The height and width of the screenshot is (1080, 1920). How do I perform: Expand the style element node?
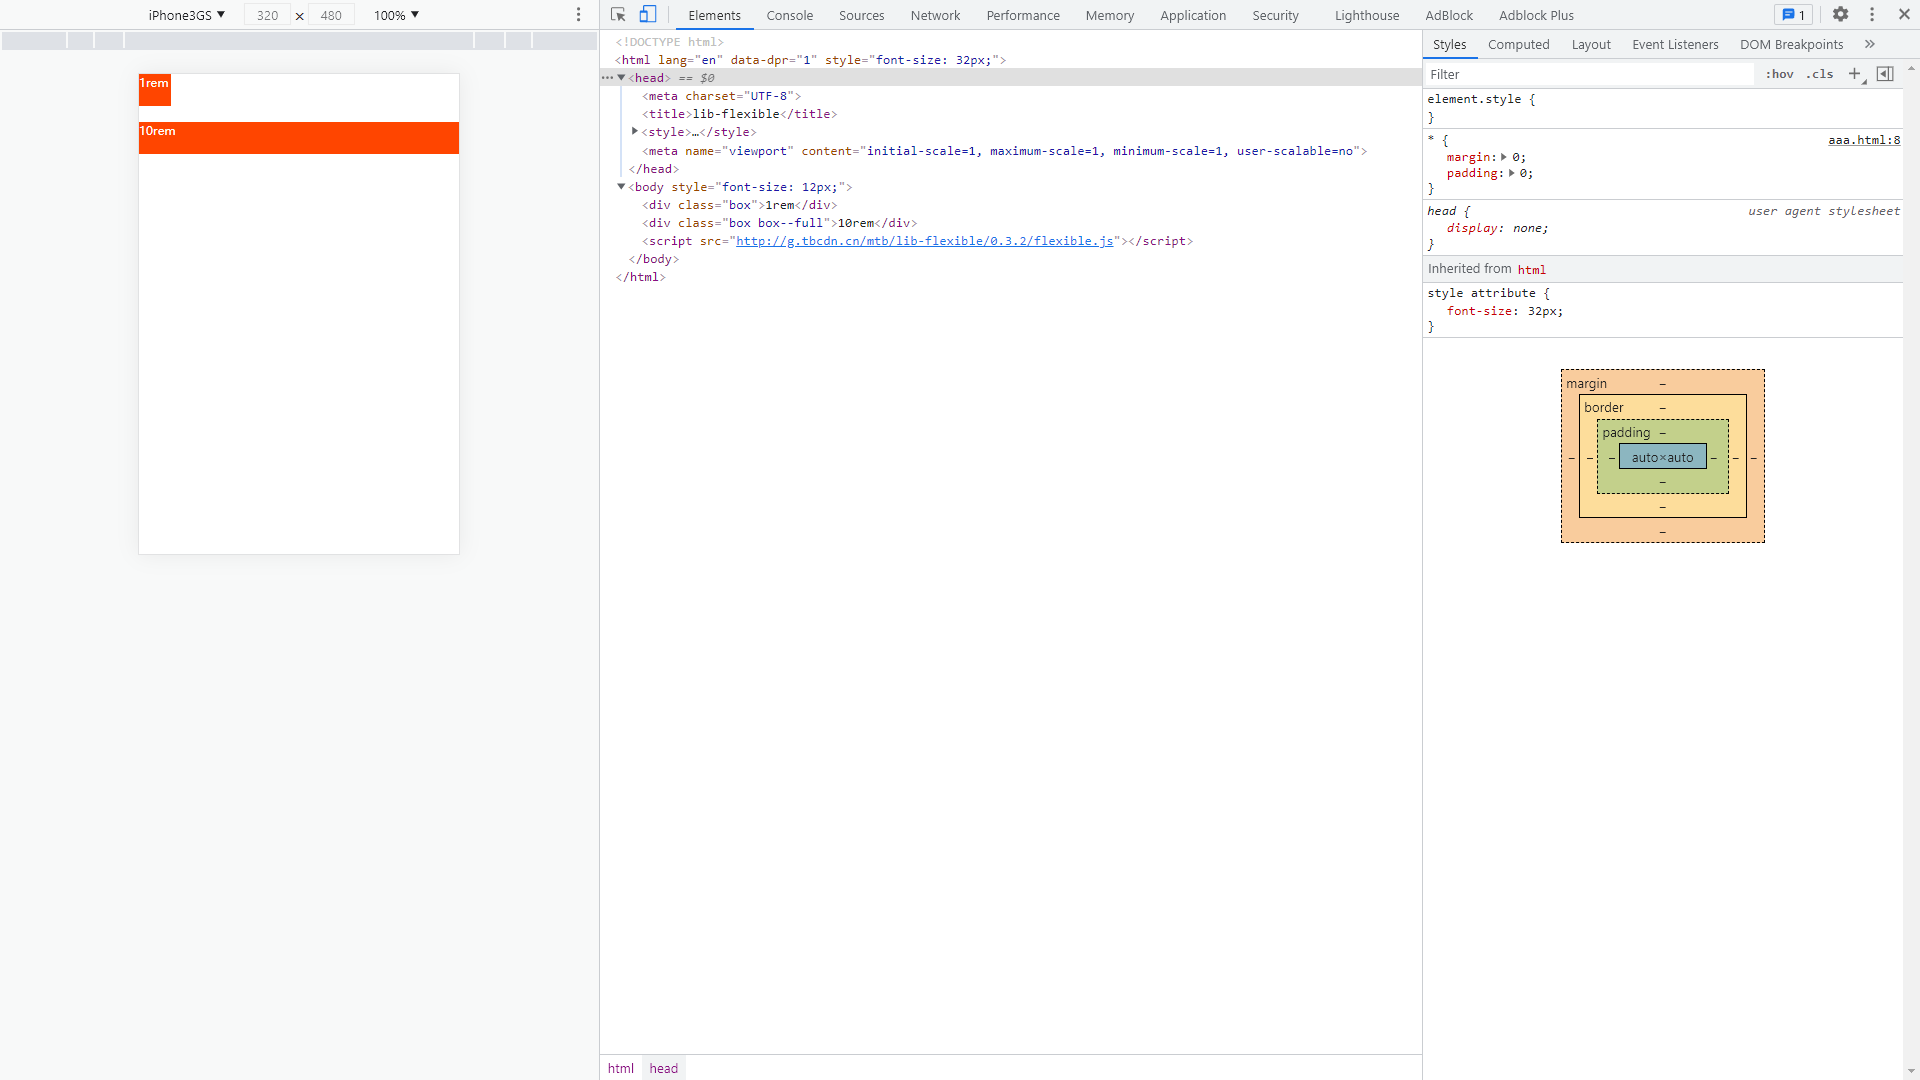(635, 132)
